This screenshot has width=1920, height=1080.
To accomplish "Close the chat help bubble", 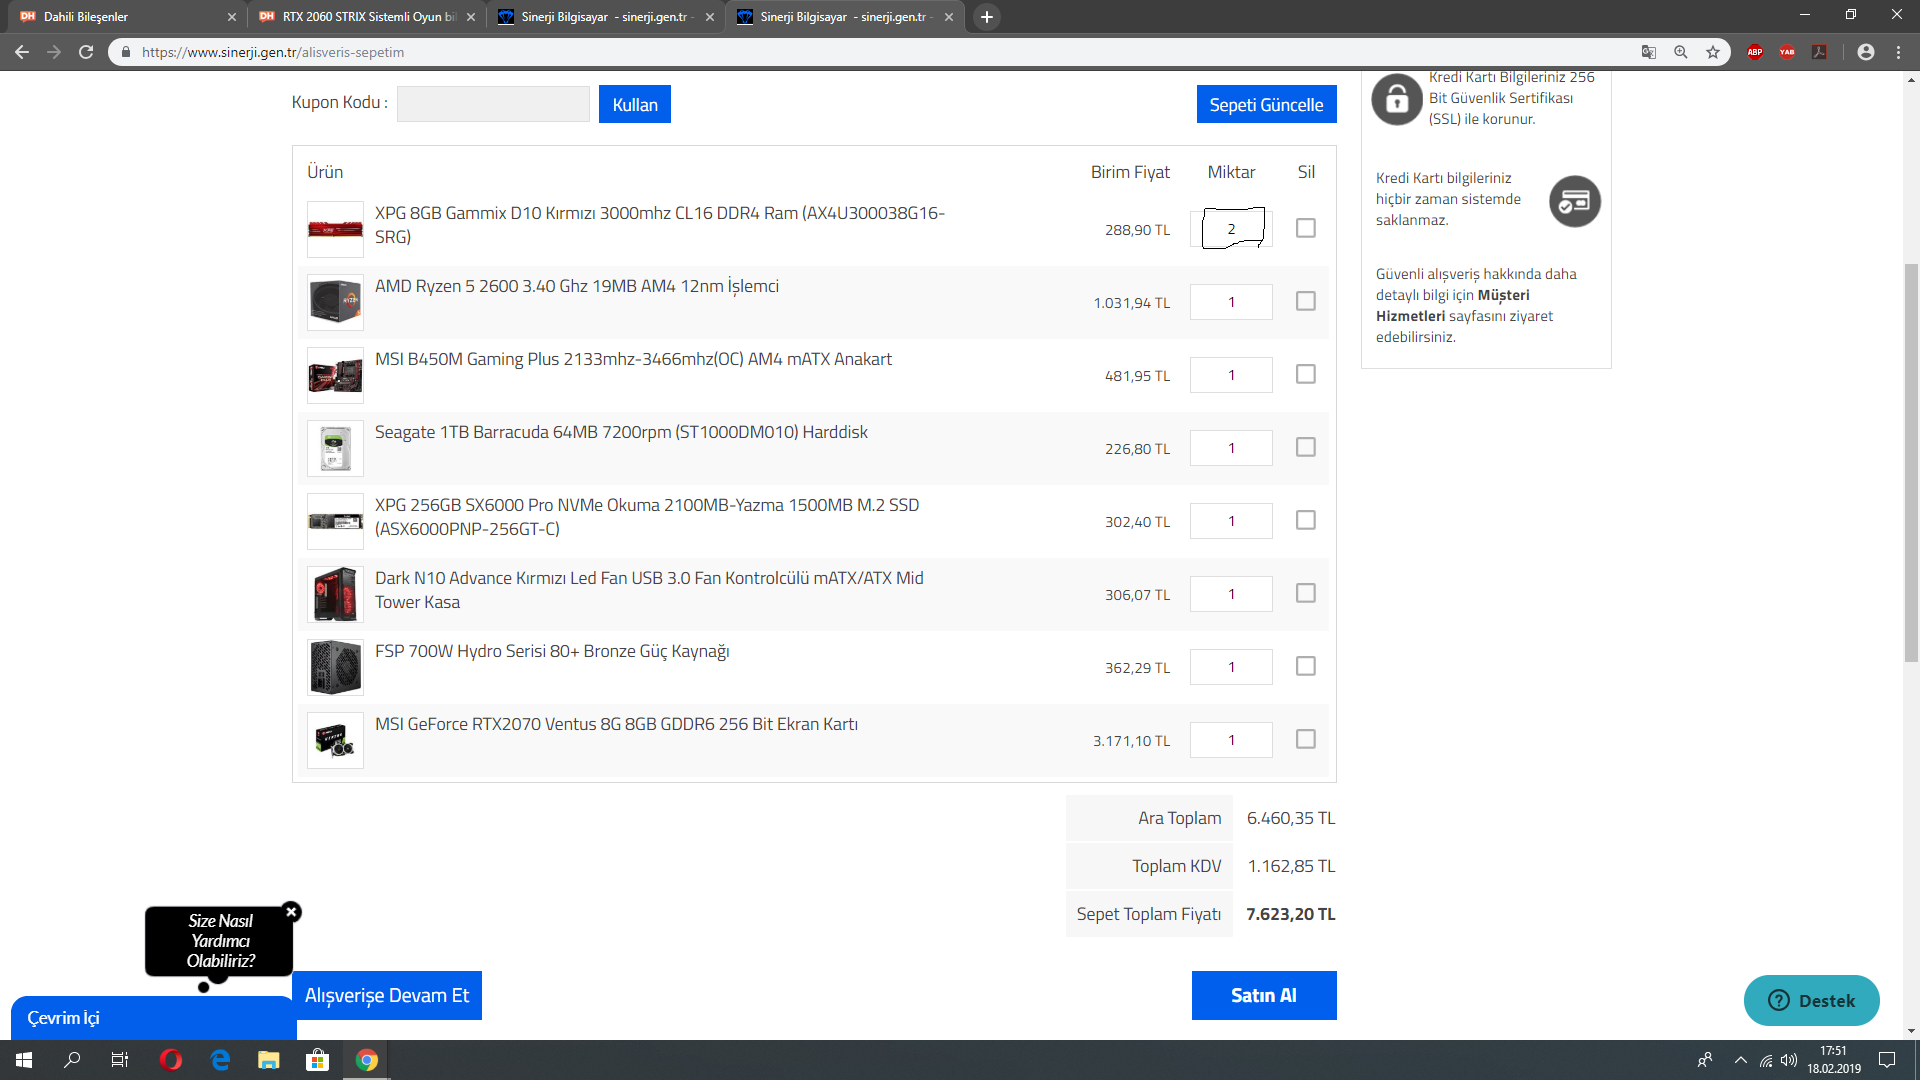I will point(292,911).
